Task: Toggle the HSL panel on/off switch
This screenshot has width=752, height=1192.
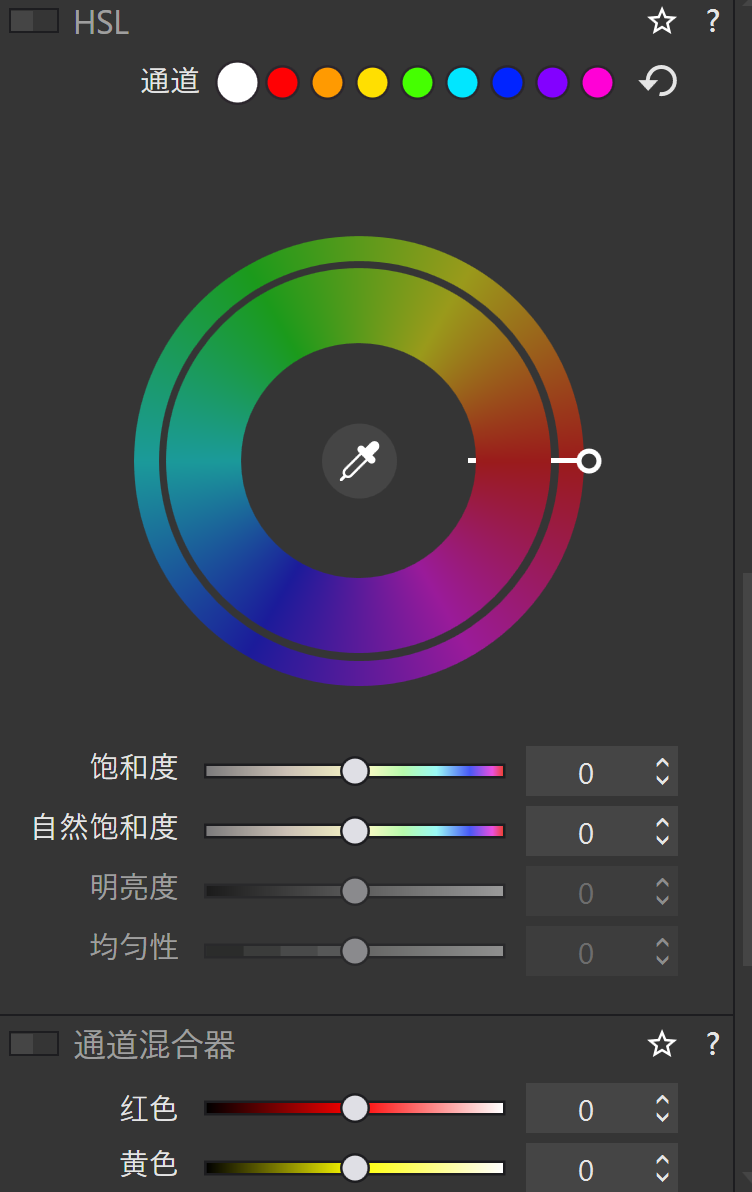Action: tap(33, 21)
